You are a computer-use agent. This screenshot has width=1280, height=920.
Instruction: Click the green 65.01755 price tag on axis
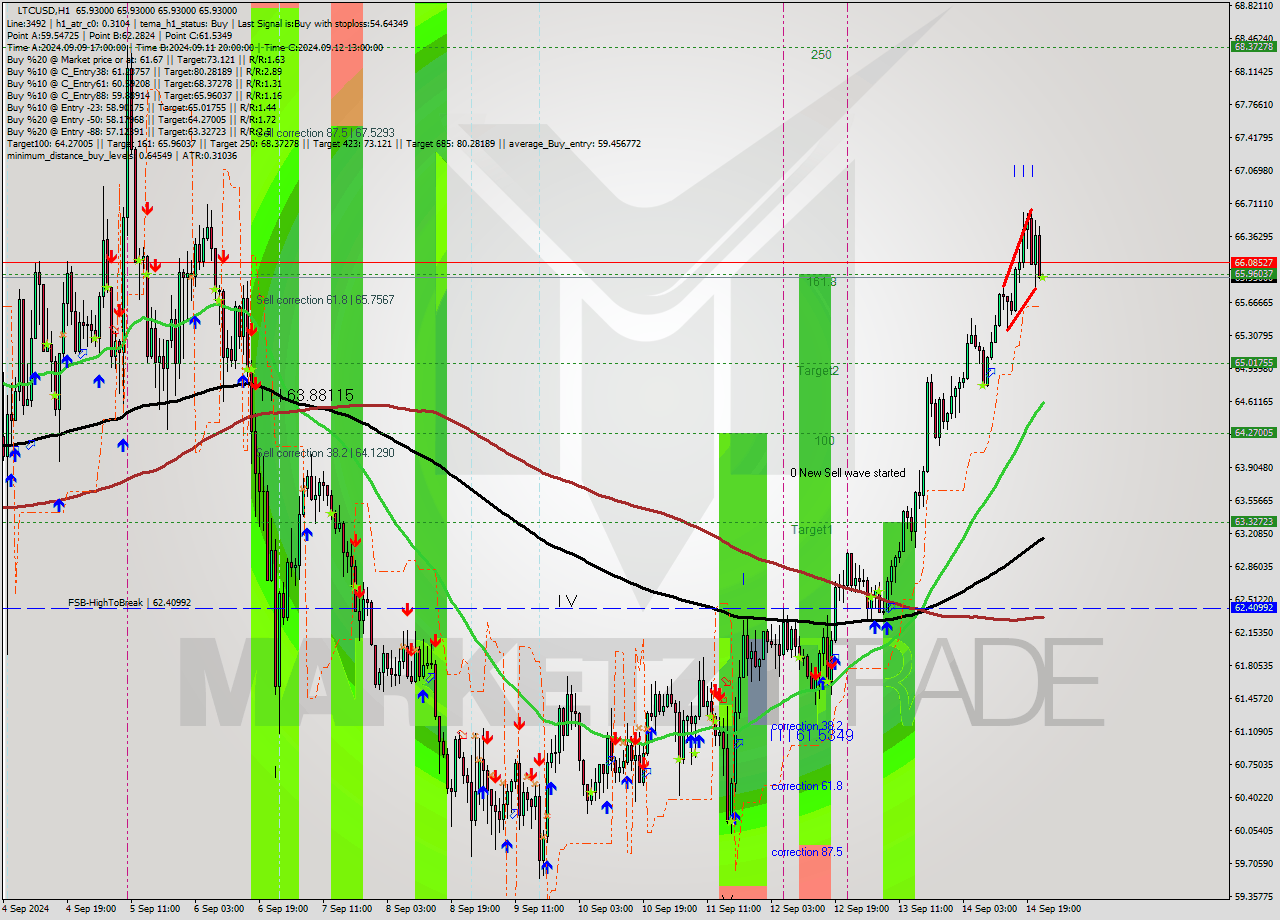(x=1254, y=363)
